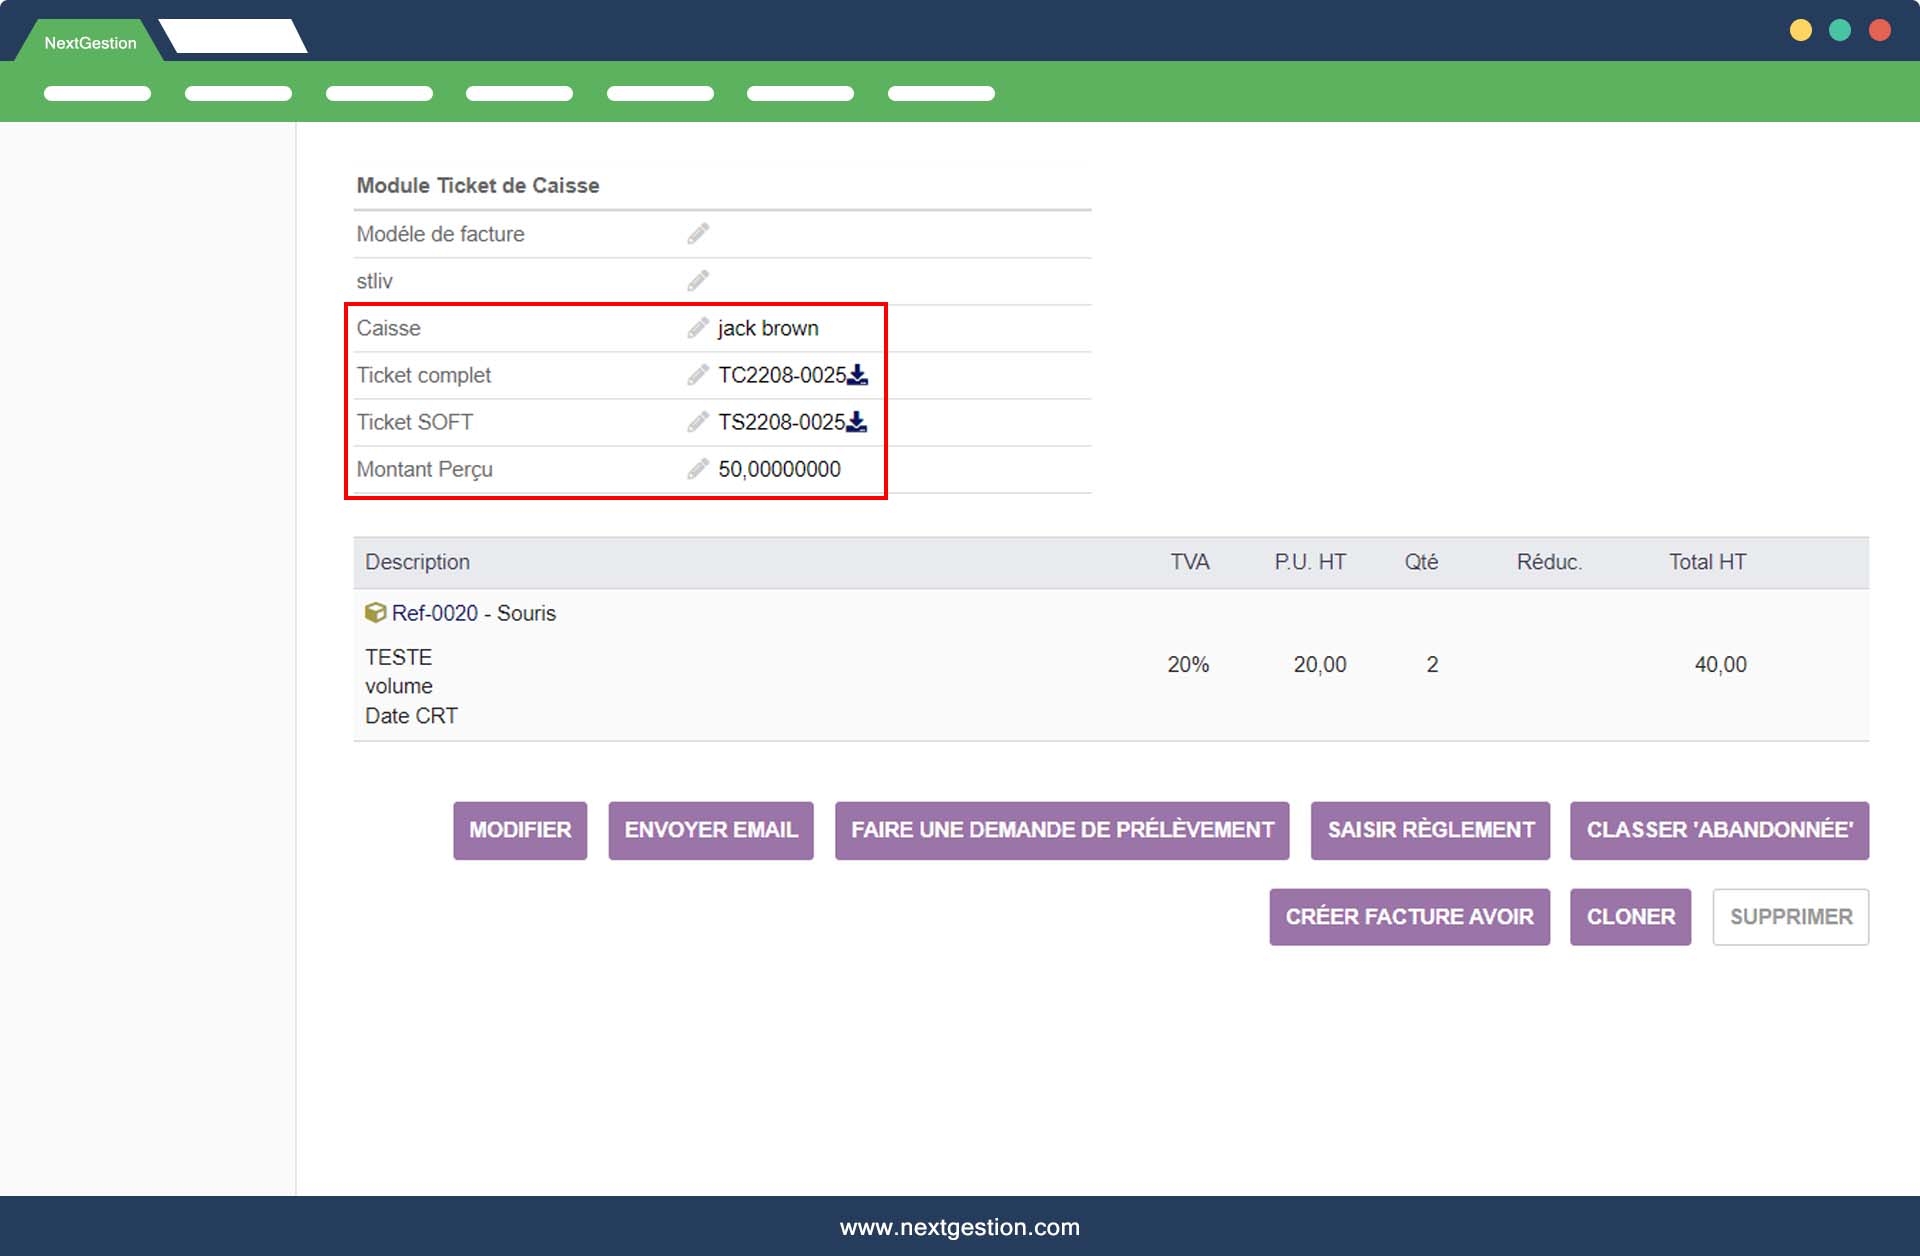Viewport: 1920px width, 1256px height.
Task: Click pencil icon for Ticket SOFT
Action: coord(698,422)
